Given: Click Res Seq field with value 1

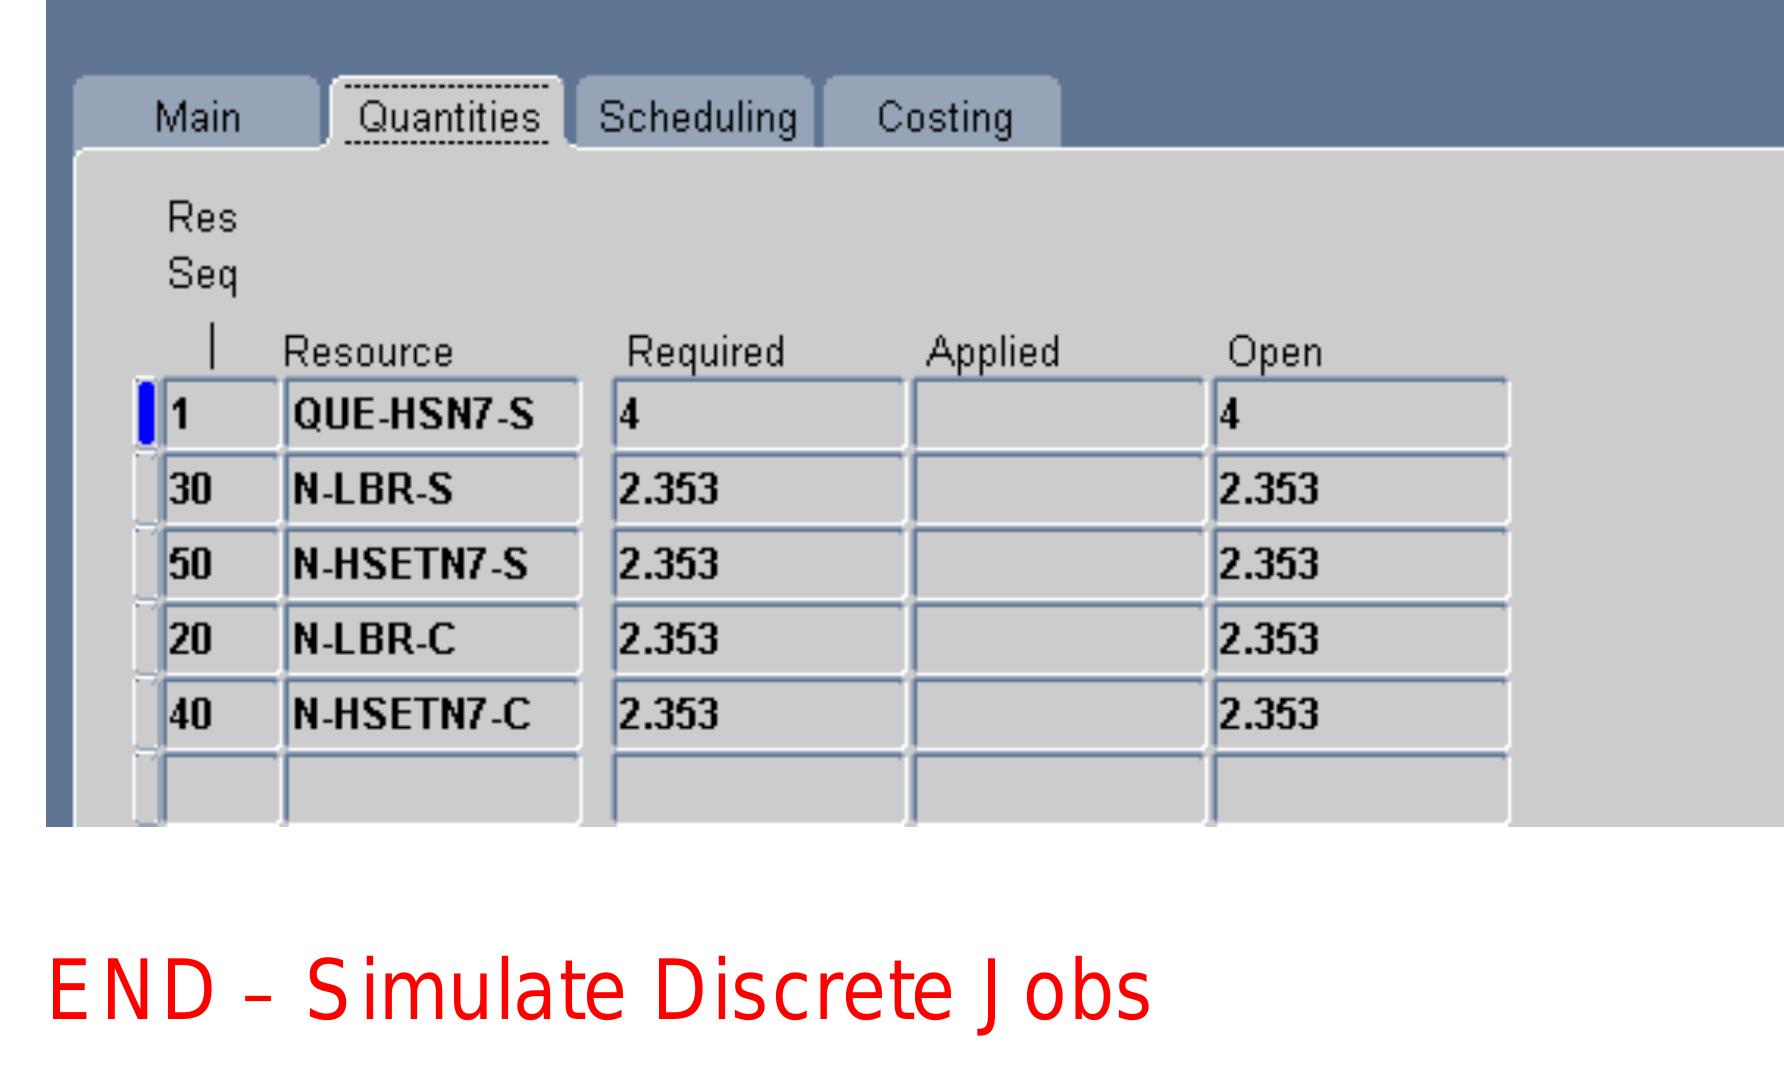Looking at the screenshot, I should (x=221, y=414).
